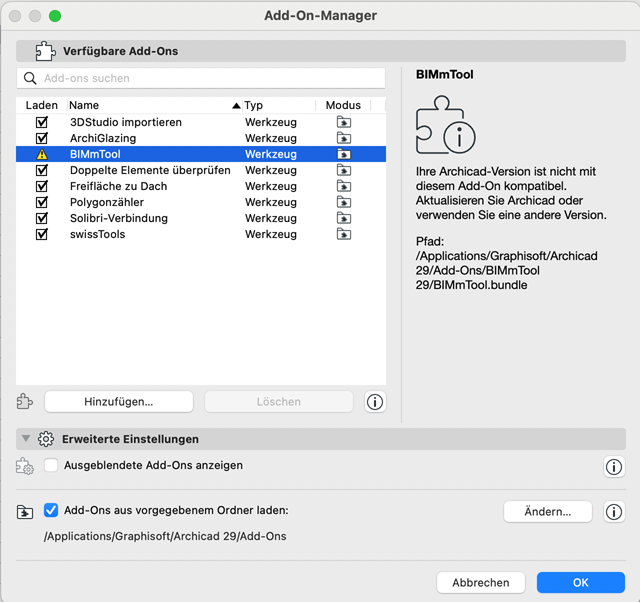The width and height of the screenshot is (641, 603).
Task: Open the Ändern... folder dialog
Action: click(548, 512)
